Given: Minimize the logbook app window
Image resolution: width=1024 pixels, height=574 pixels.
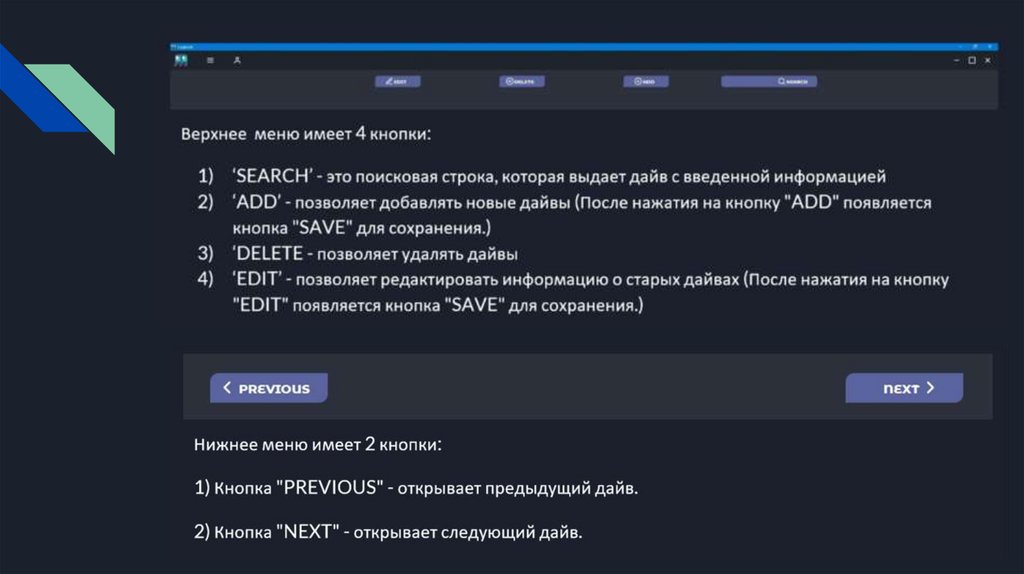Looking at the screenshot, I should (x=955, y=61).
